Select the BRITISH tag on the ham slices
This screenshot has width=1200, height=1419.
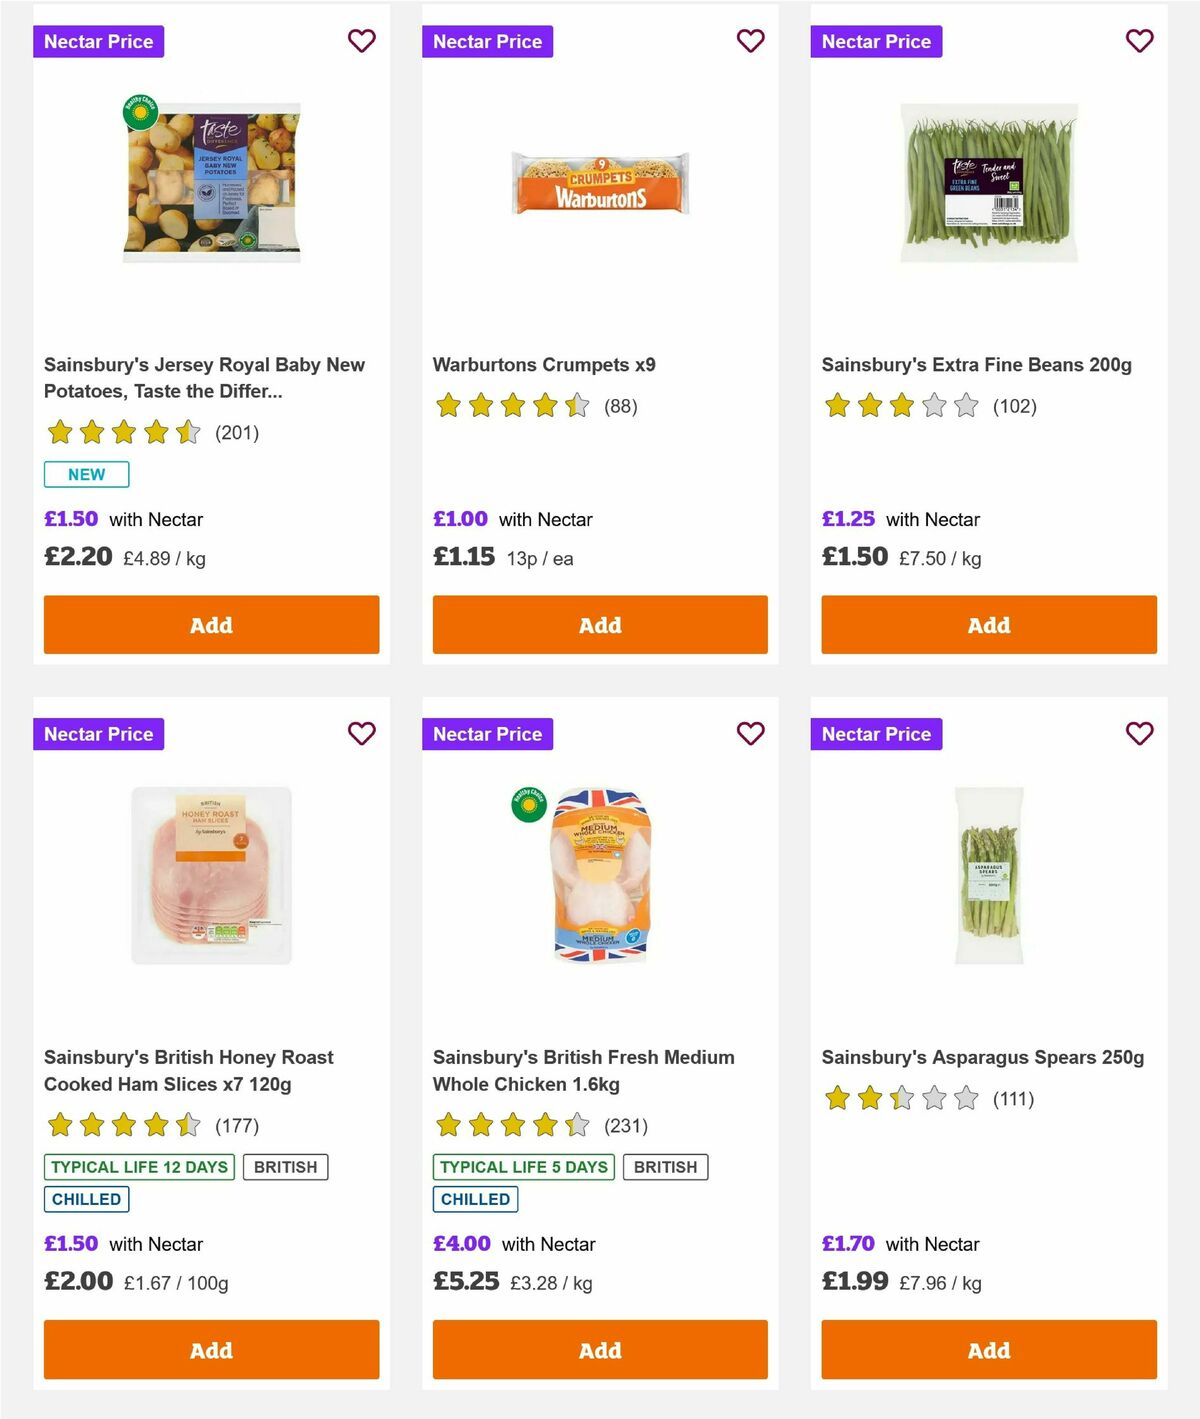coord(286,1166)
